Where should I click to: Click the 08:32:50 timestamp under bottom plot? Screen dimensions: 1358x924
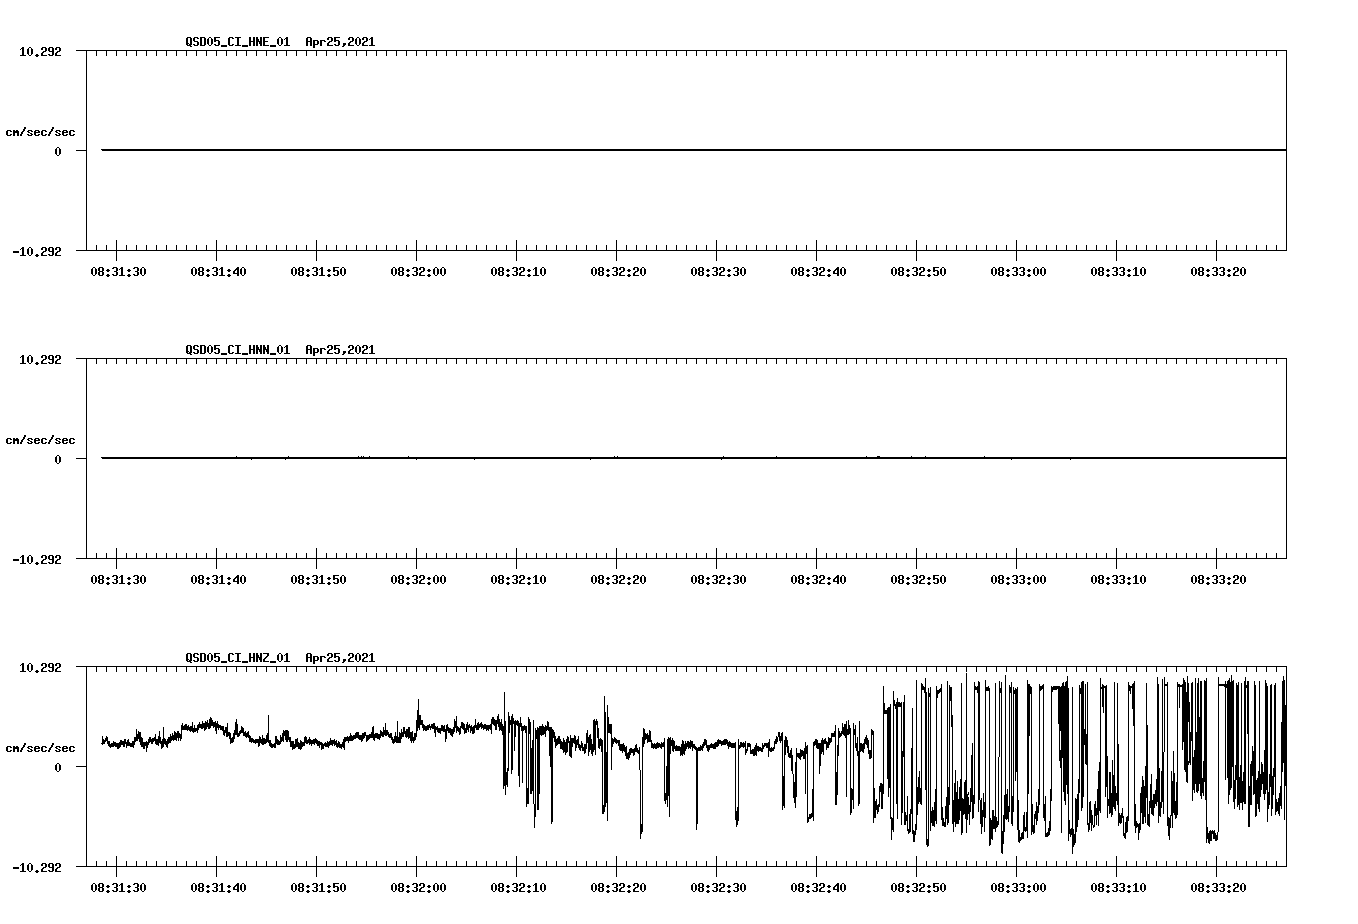point(920,886)
